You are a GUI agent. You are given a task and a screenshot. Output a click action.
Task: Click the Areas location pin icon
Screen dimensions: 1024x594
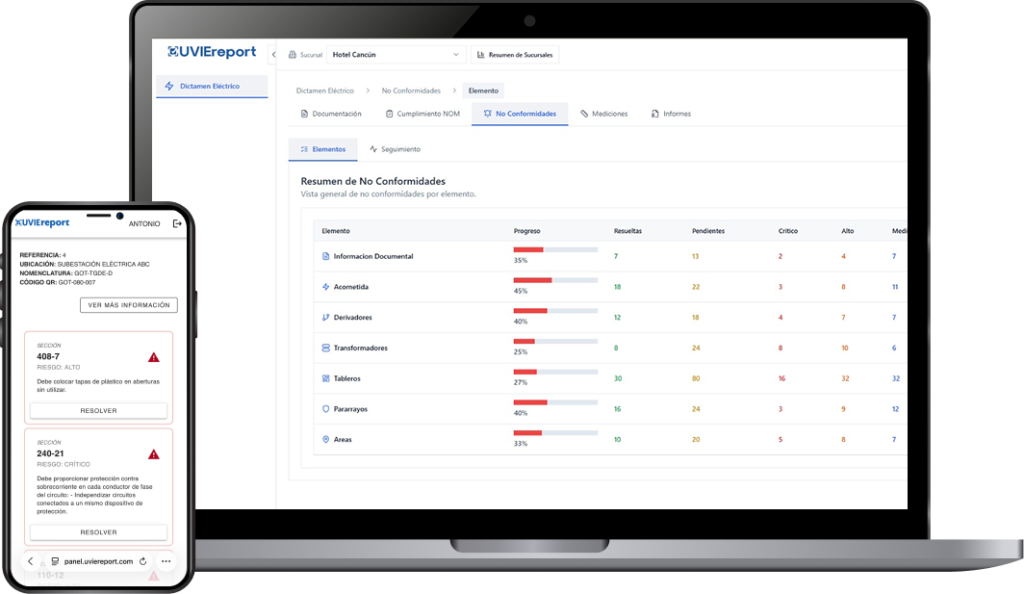coord(326,440)
